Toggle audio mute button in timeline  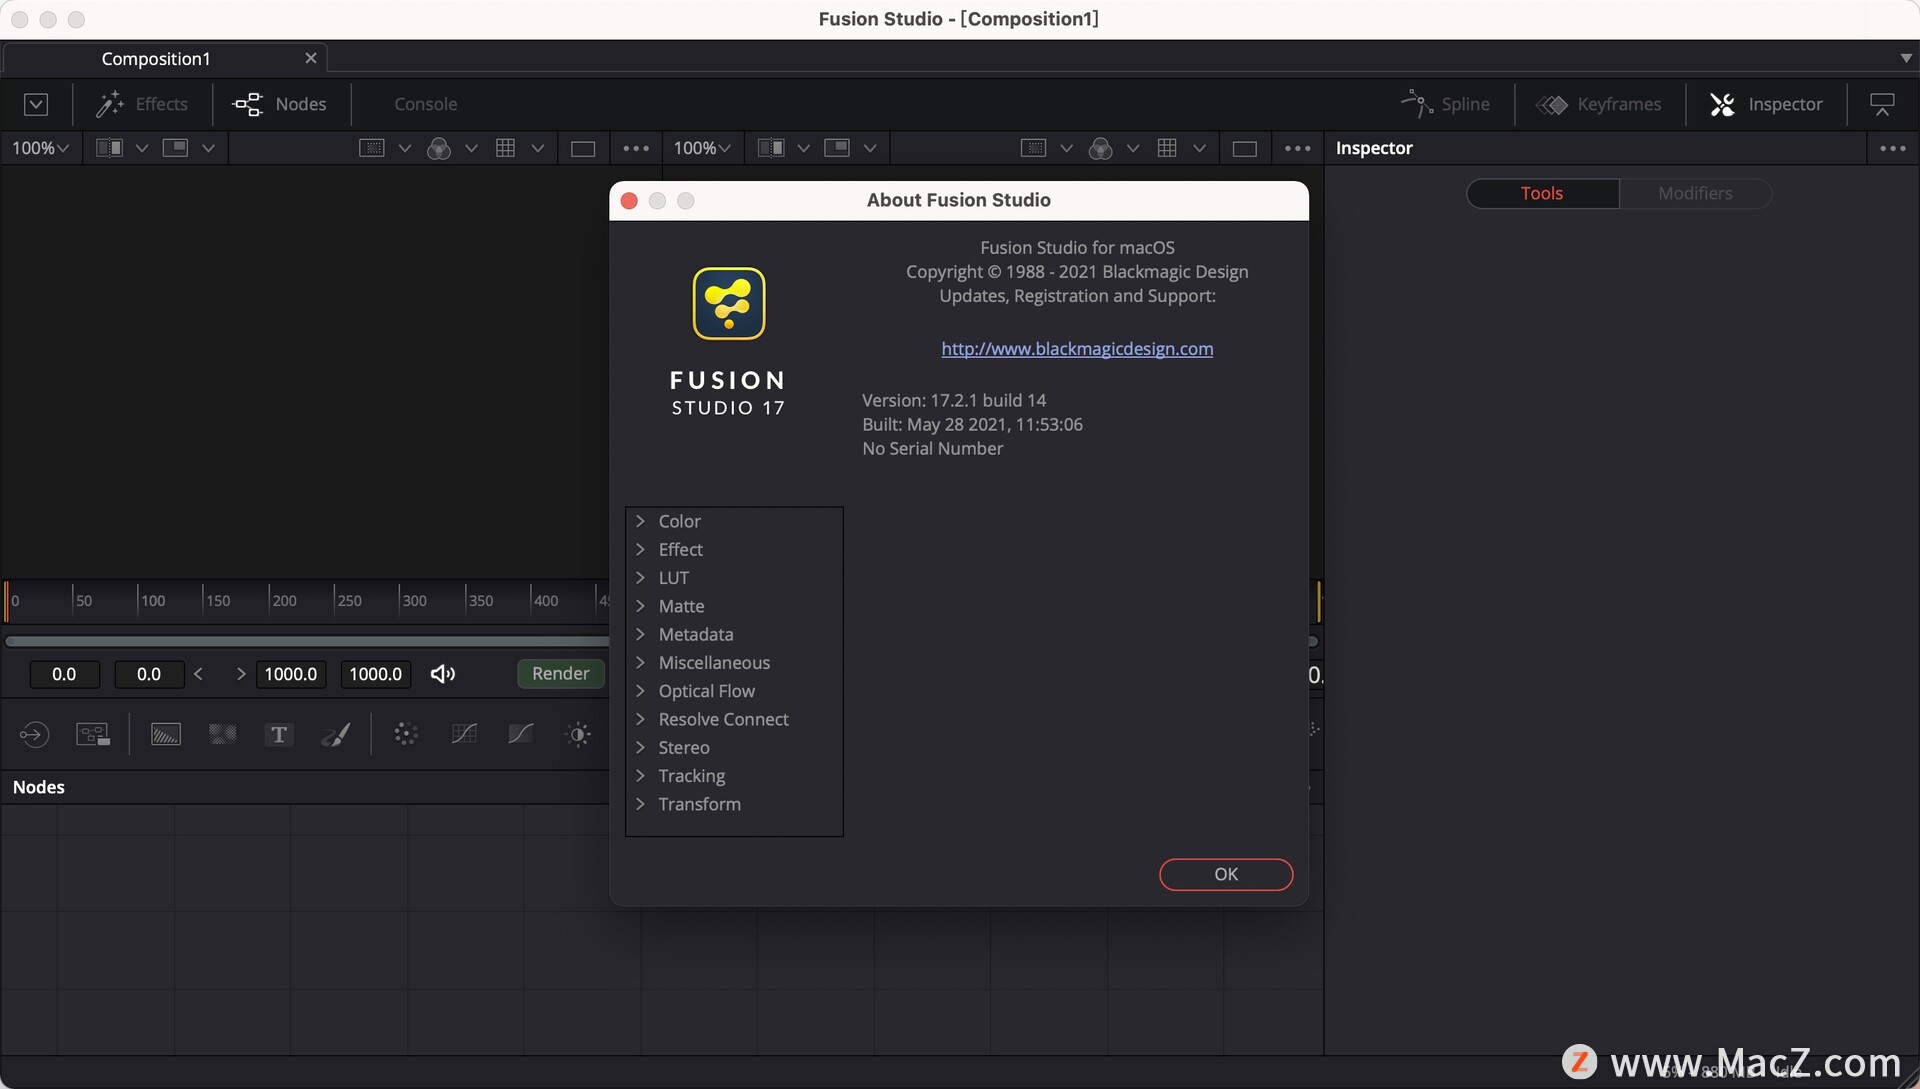click(x=442, y=674)
